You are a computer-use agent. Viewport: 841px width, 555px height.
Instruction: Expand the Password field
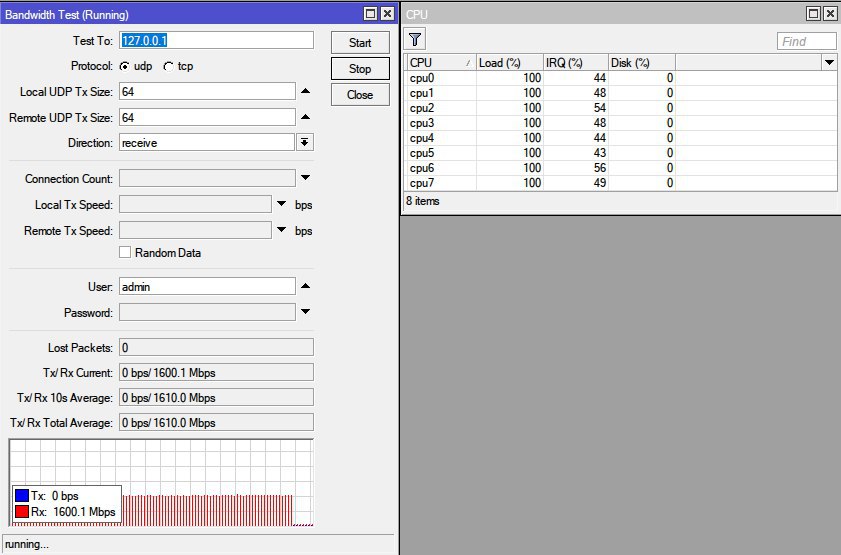click(305, 311)
